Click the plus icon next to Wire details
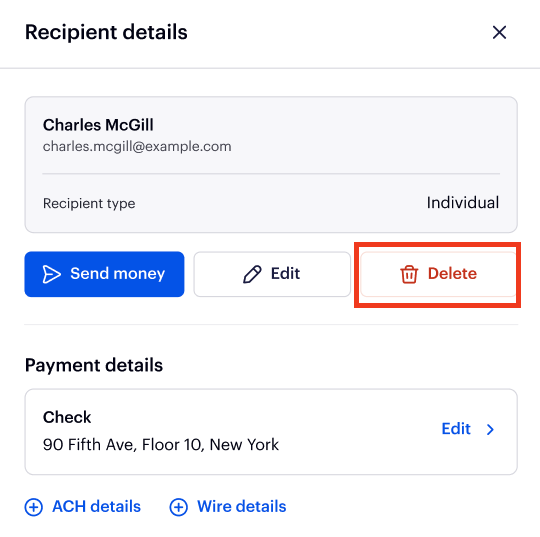Screen dimensions: 540x537 tap(178, 507)
